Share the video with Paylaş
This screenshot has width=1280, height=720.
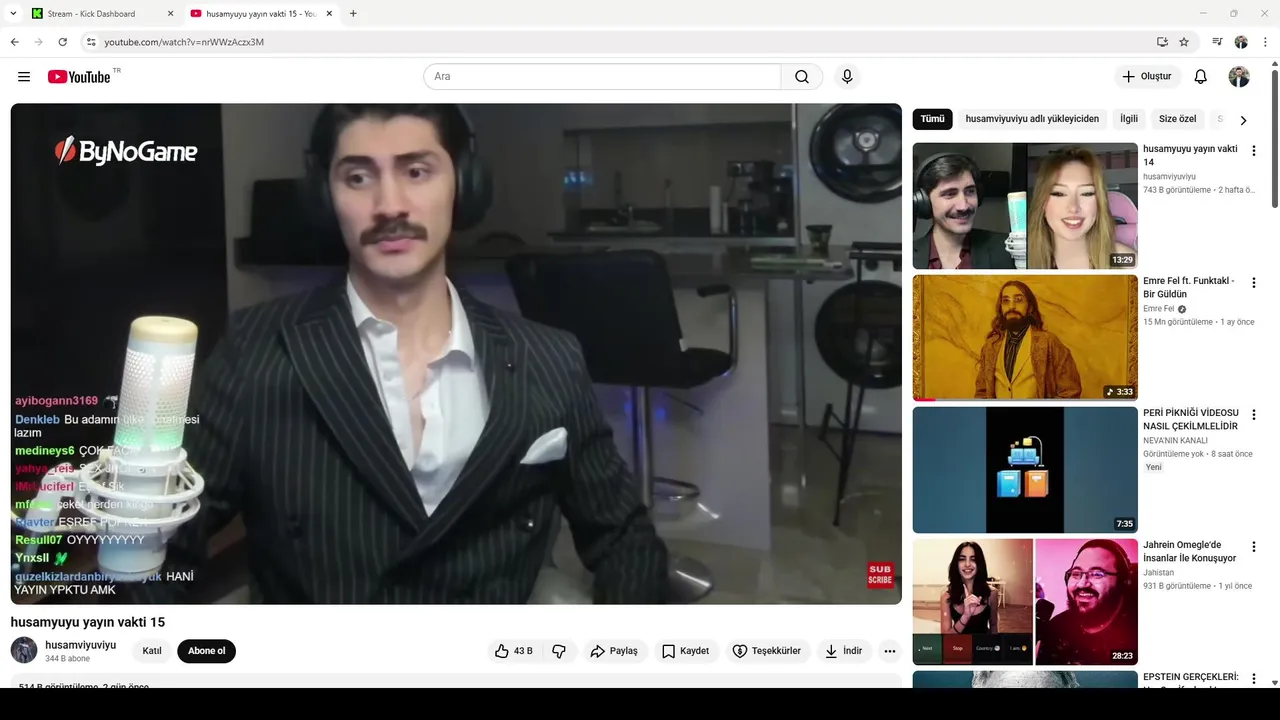[614, 651]
